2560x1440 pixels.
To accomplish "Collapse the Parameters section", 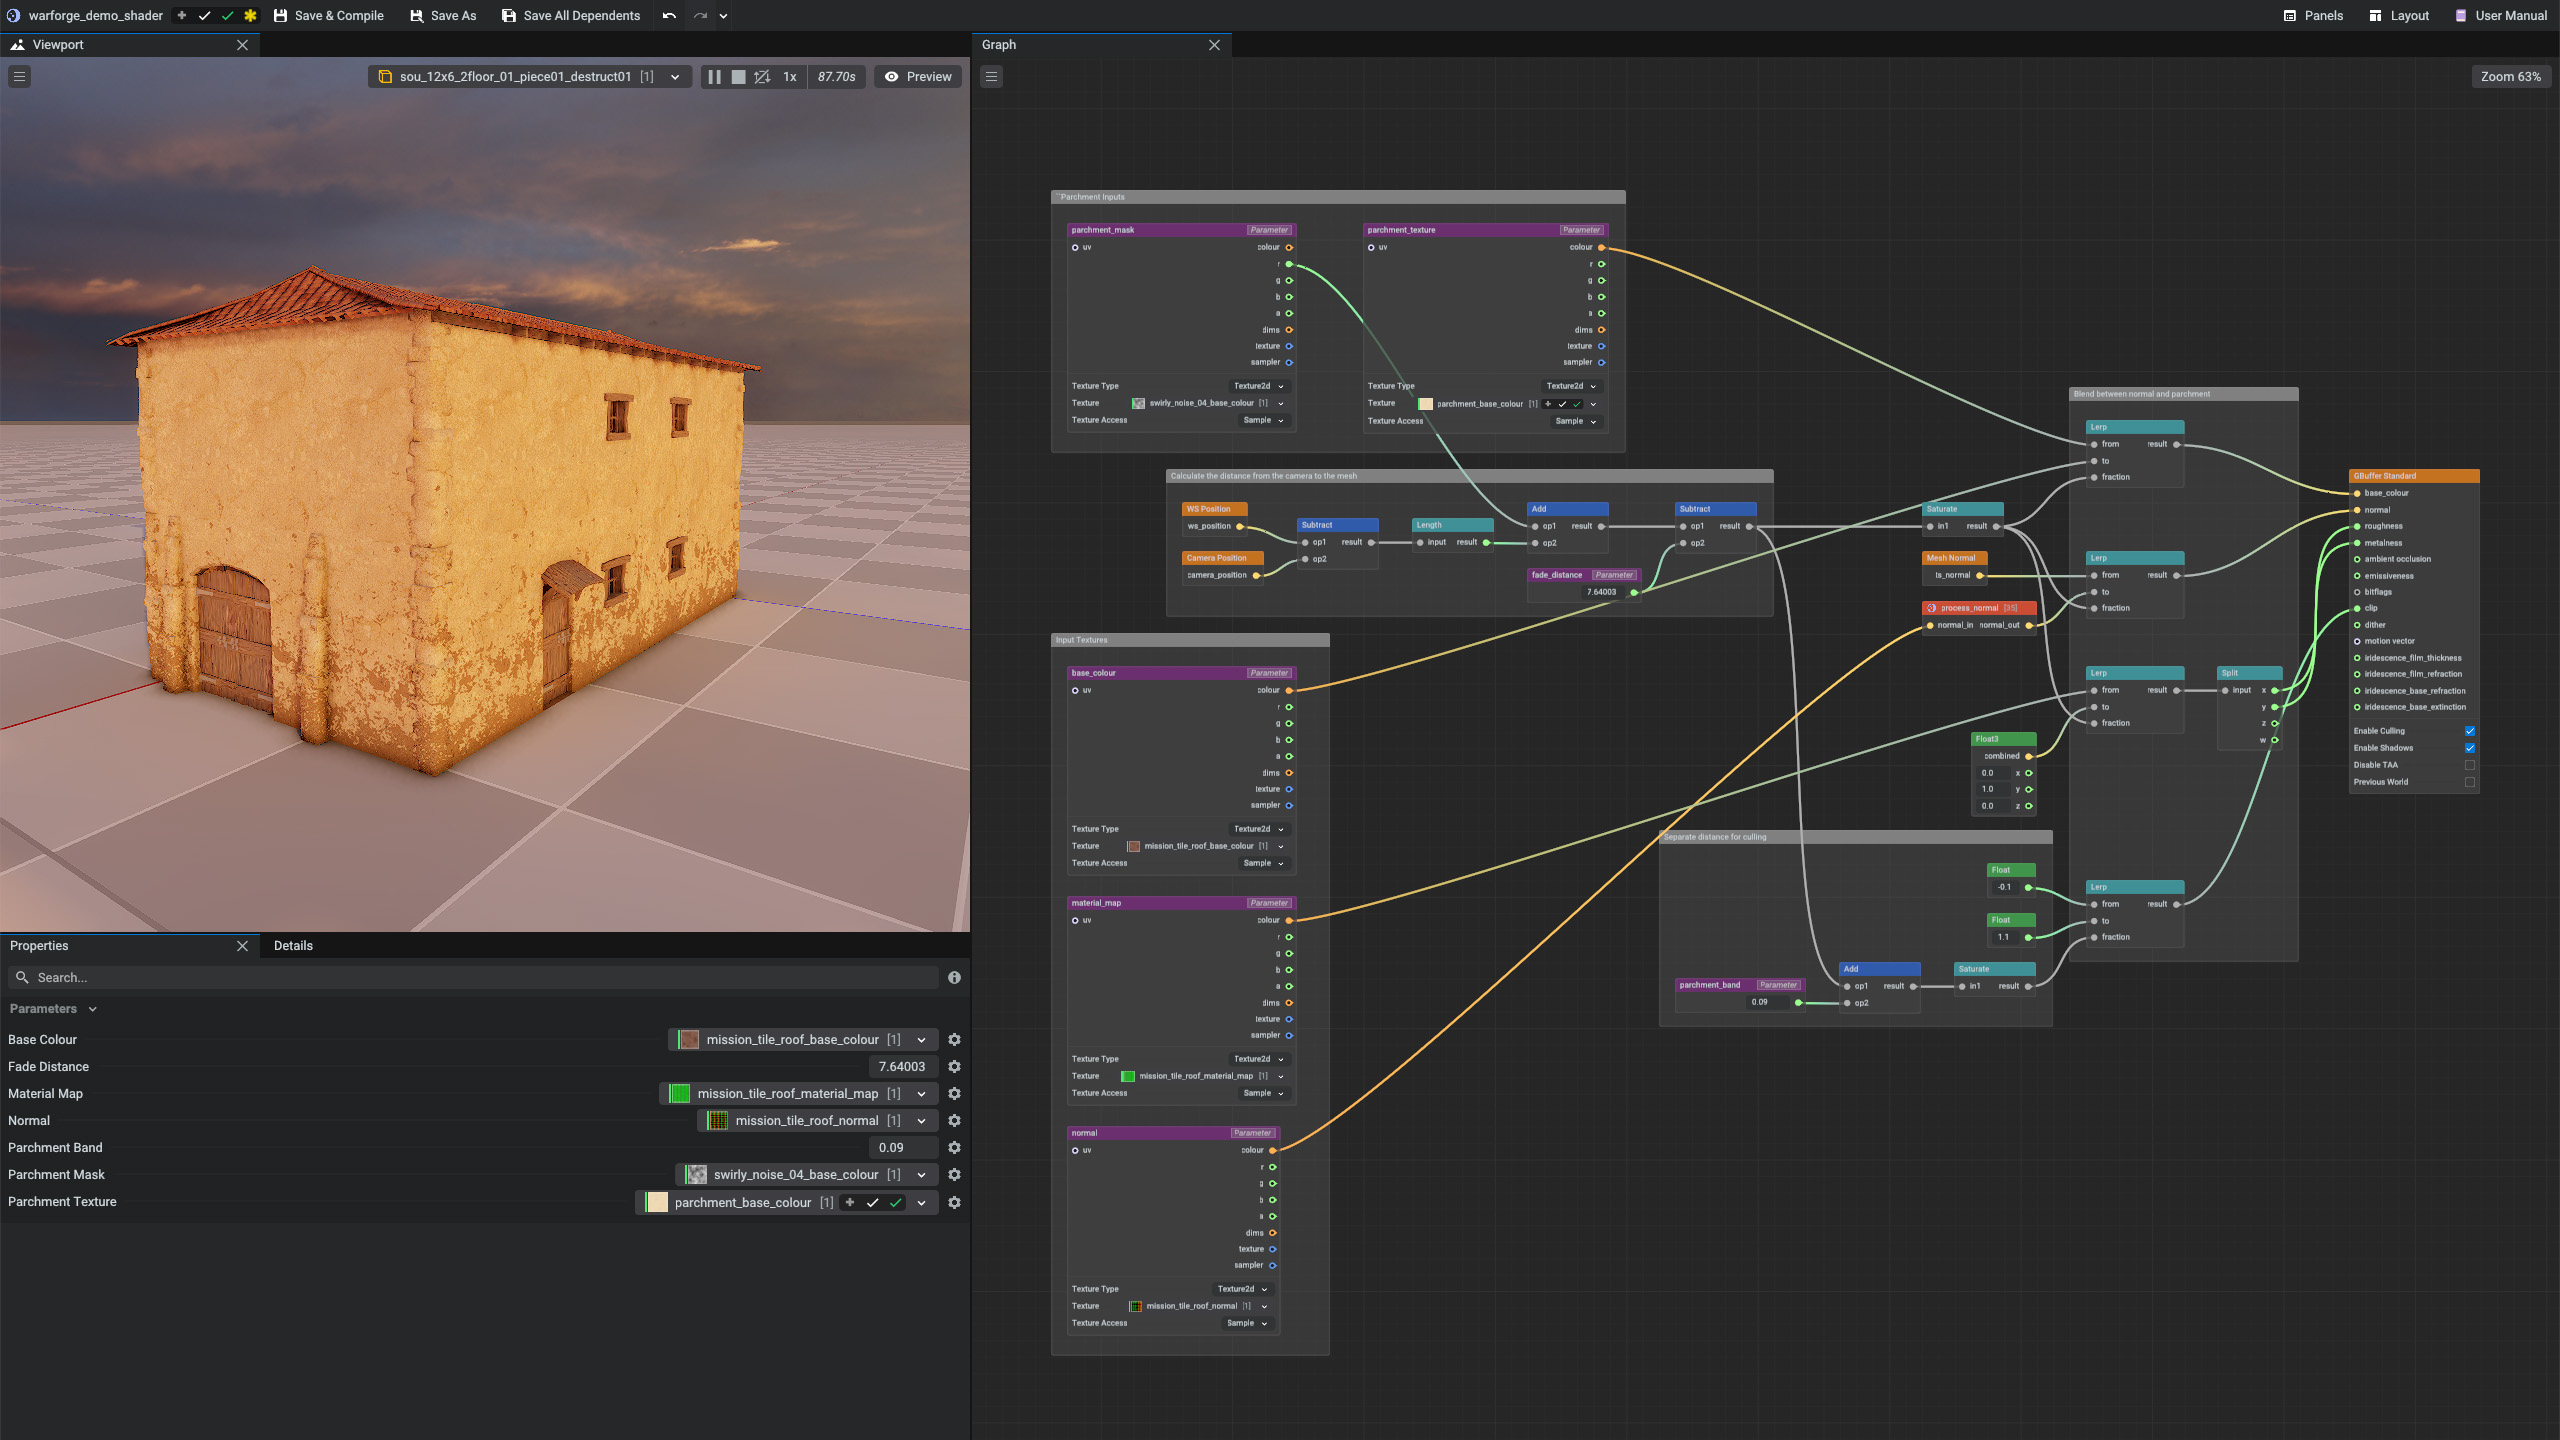I will coord(92,1009).
